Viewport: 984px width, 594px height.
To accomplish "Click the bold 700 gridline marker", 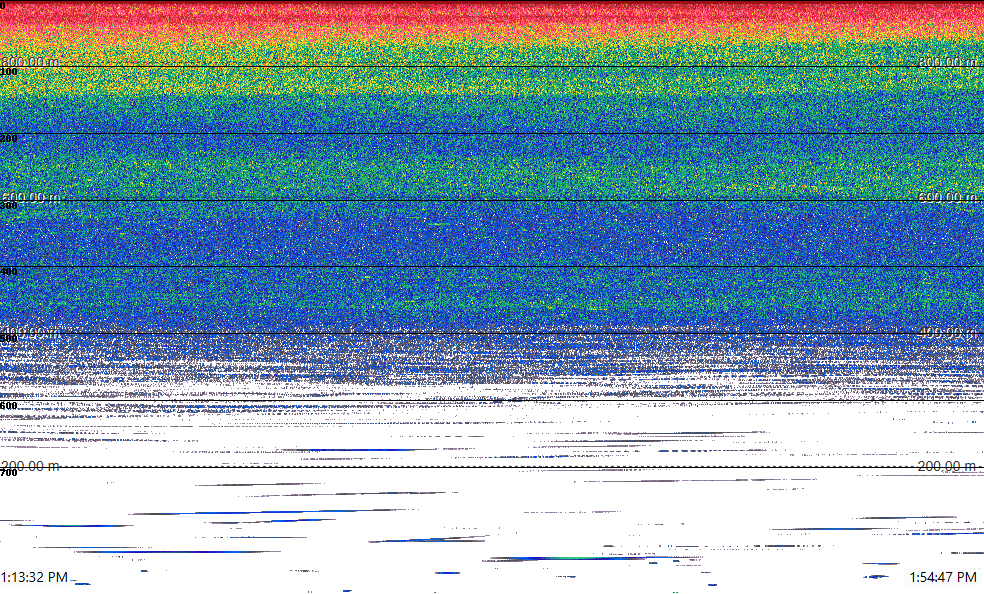I will (9, 473).
